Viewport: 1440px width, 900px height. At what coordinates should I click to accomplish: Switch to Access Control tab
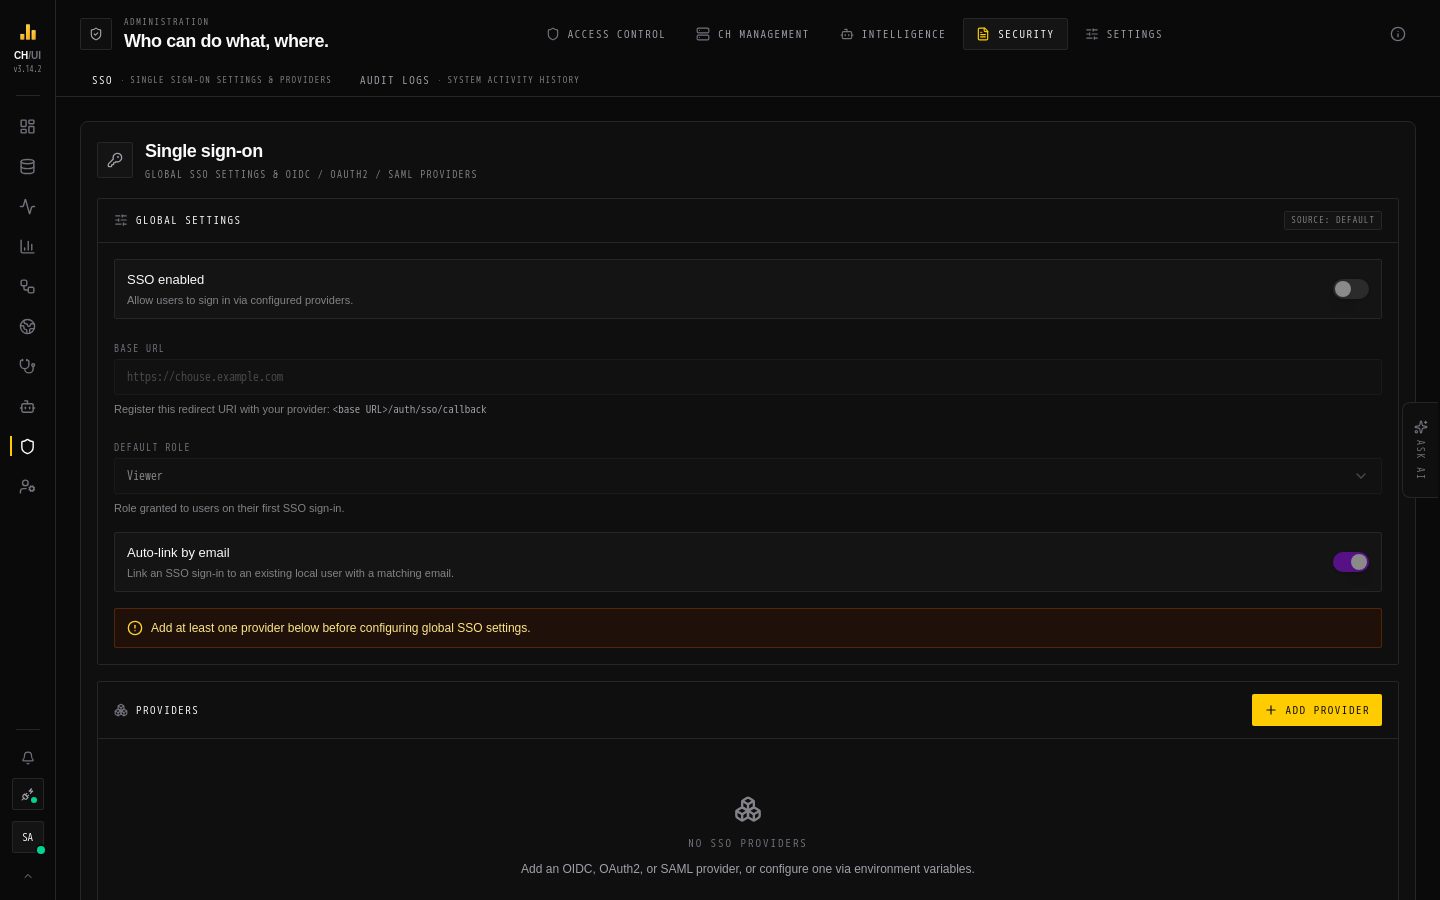coord(606,34)
